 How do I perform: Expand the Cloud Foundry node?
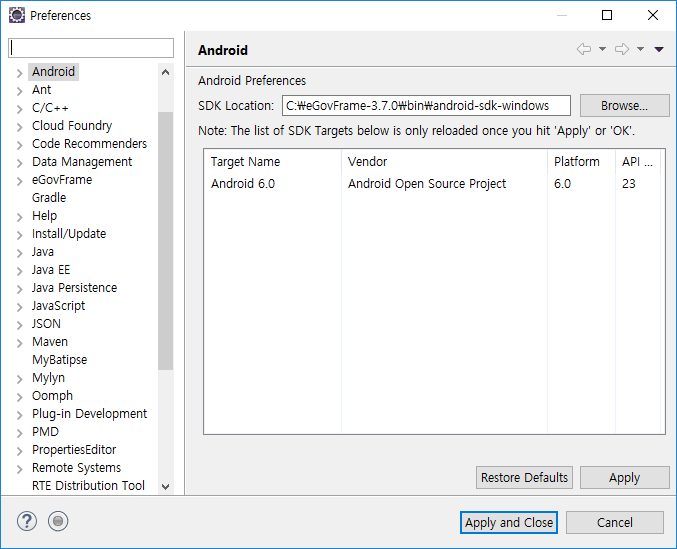click(19, 127)
